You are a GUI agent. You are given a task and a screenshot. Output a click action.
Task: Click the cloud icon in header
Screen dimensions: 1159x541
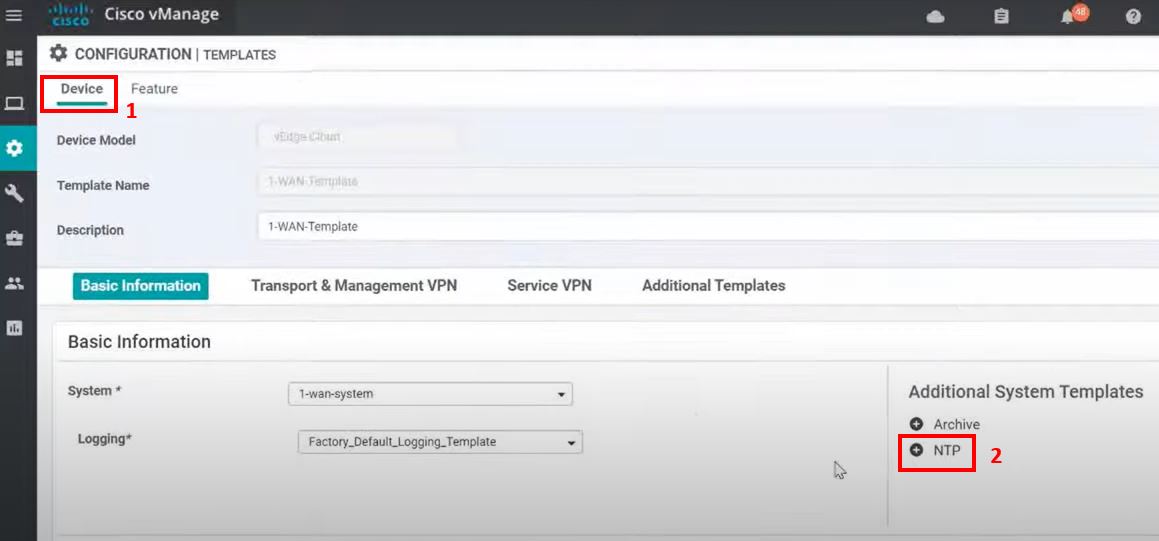click(936, 17)
